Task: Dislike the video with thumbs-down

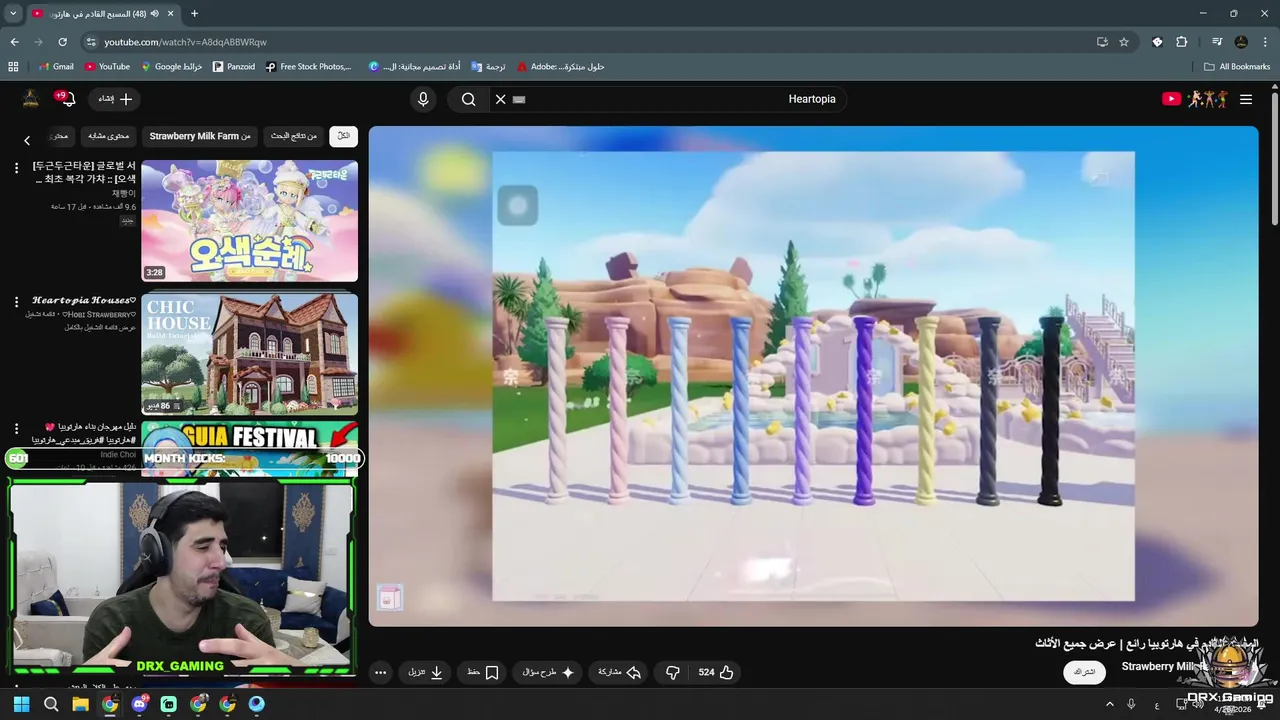Action: (673, 673)
